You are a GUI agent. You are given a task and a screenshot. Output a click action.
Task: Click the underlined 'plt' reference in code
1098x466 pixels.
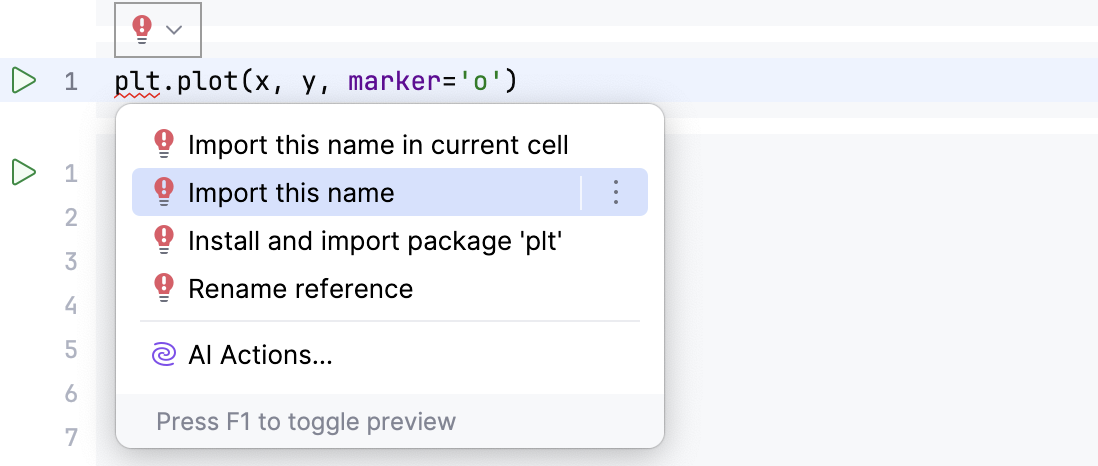(137, 81)
